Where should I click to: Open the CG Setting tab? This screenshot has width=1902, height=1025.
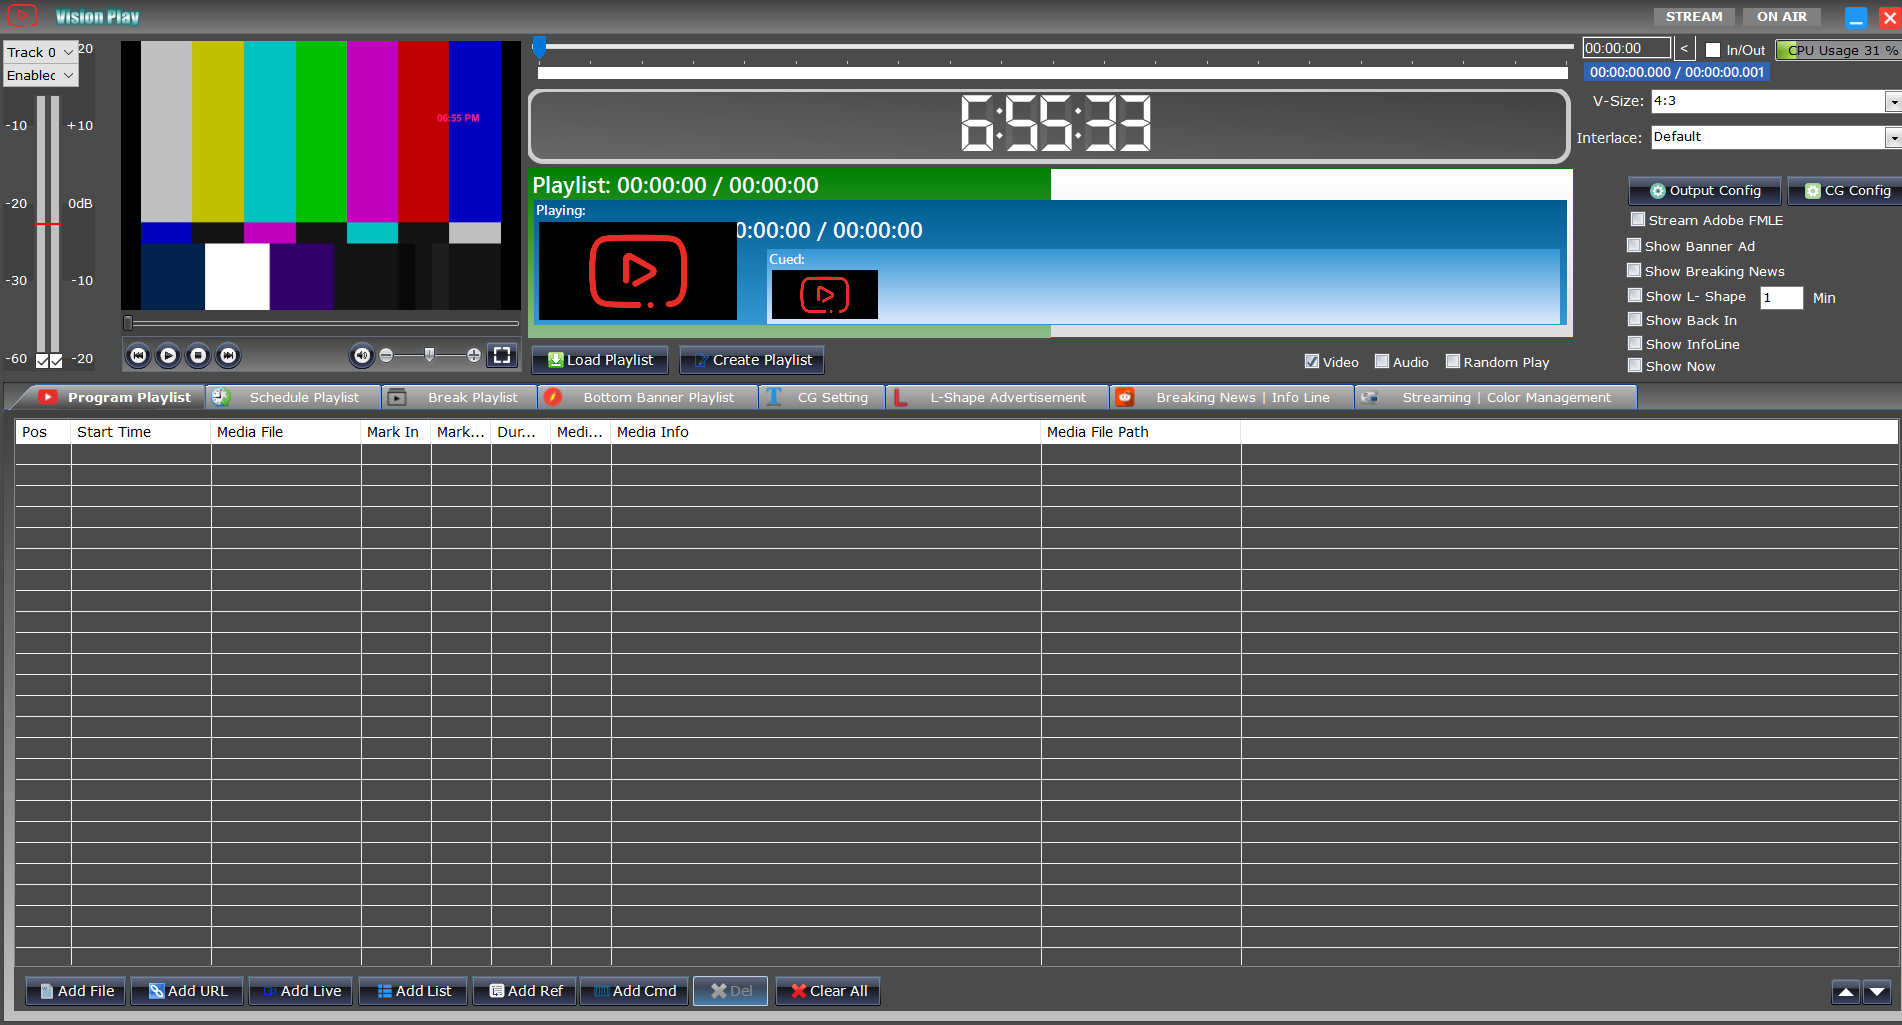click(832, 397)
